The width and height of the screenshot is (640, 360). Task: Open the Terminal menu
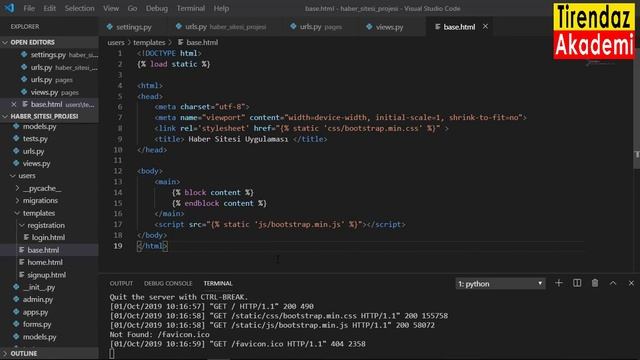pyautogui.click(x=191, y=8)
